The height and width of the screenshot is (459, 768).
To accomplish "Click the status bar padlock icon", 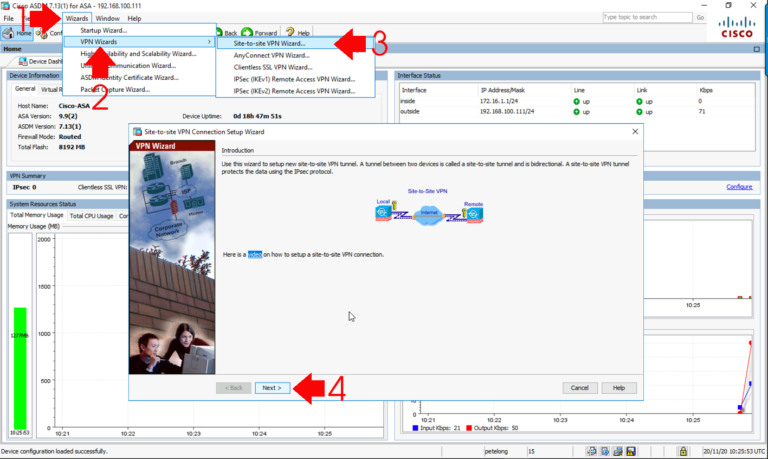I will tap(683, 451).
